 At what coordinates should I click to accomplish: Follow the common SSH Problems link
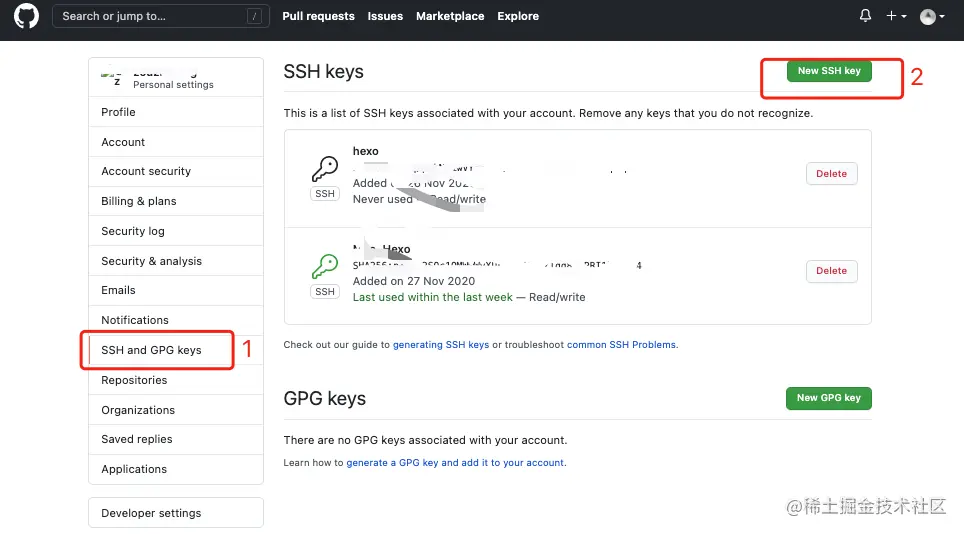pyautogui.click(x=621, y=345)
